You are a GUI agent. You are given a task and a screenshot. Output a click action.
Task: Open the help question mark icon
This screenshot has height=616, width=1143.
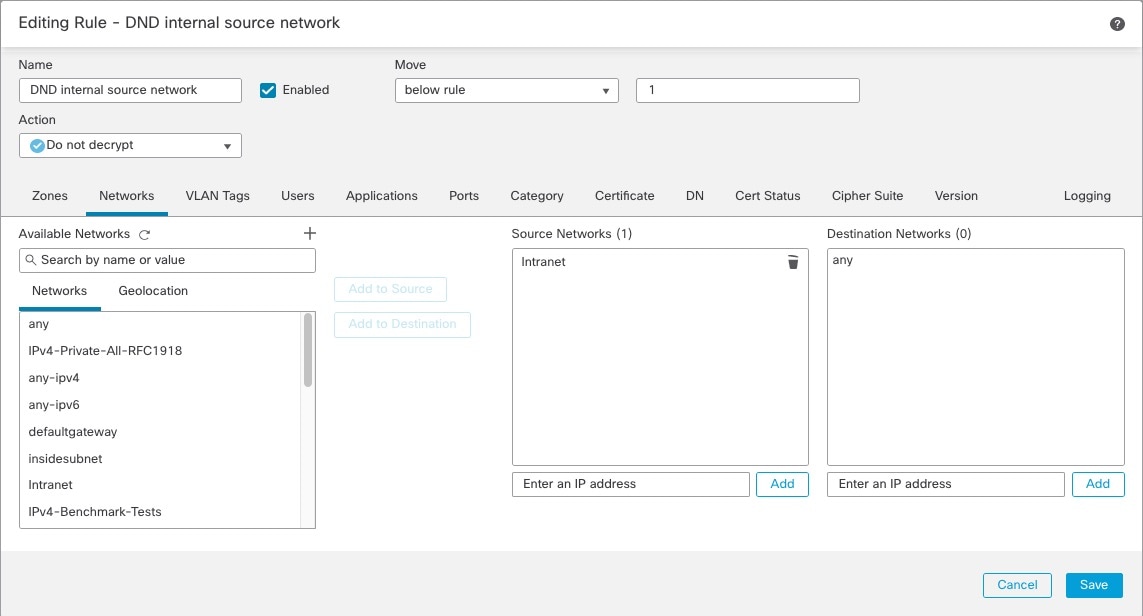click(1117, 24)
